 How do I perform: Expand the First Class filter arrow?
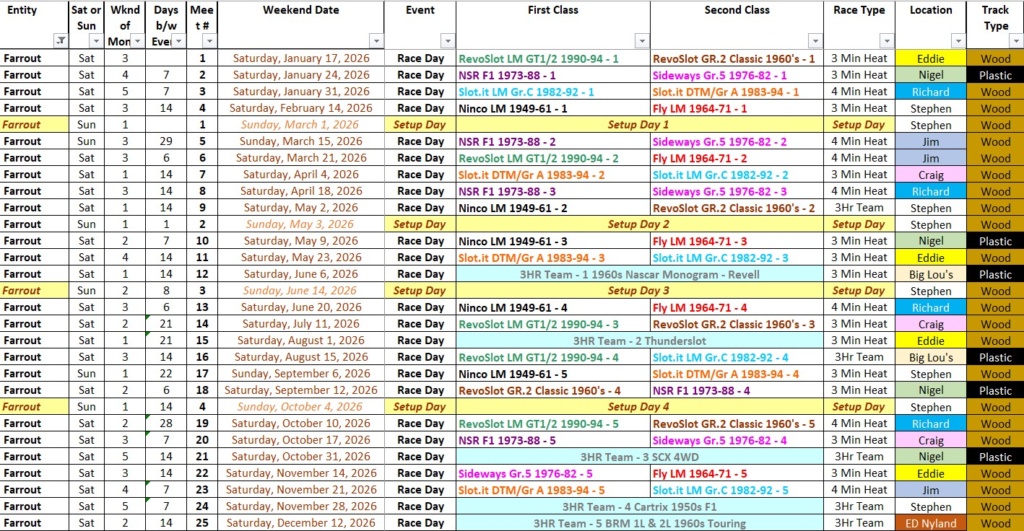click(642, 41)
